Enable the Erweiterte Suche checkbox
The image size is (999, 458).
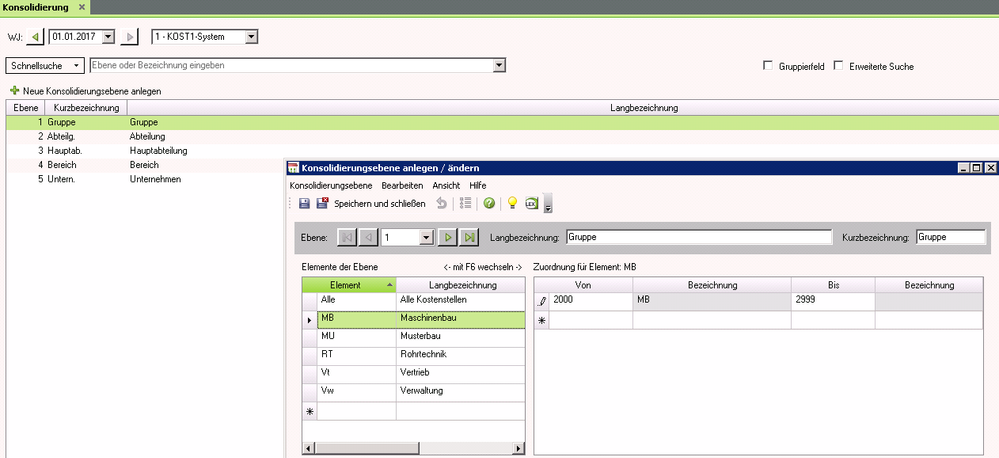pyautogui.click(x=838, y=66)
